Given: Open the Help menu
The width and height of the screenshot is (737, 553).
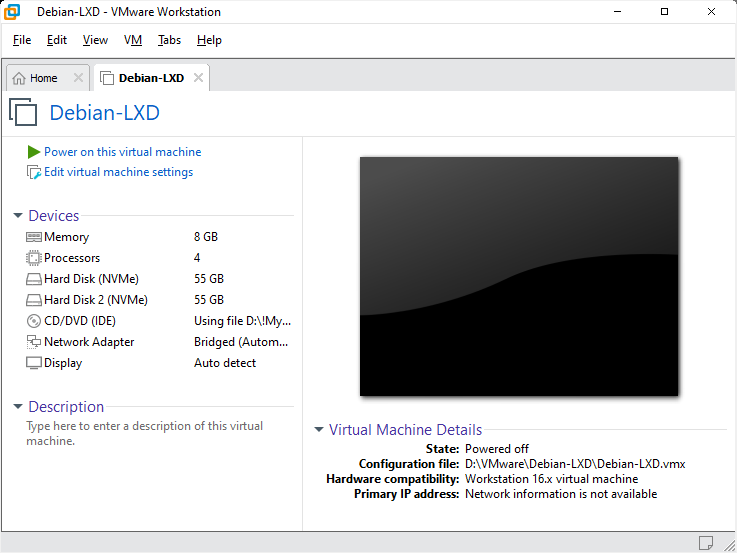Looking at the screenshot, I should [209, 40].
